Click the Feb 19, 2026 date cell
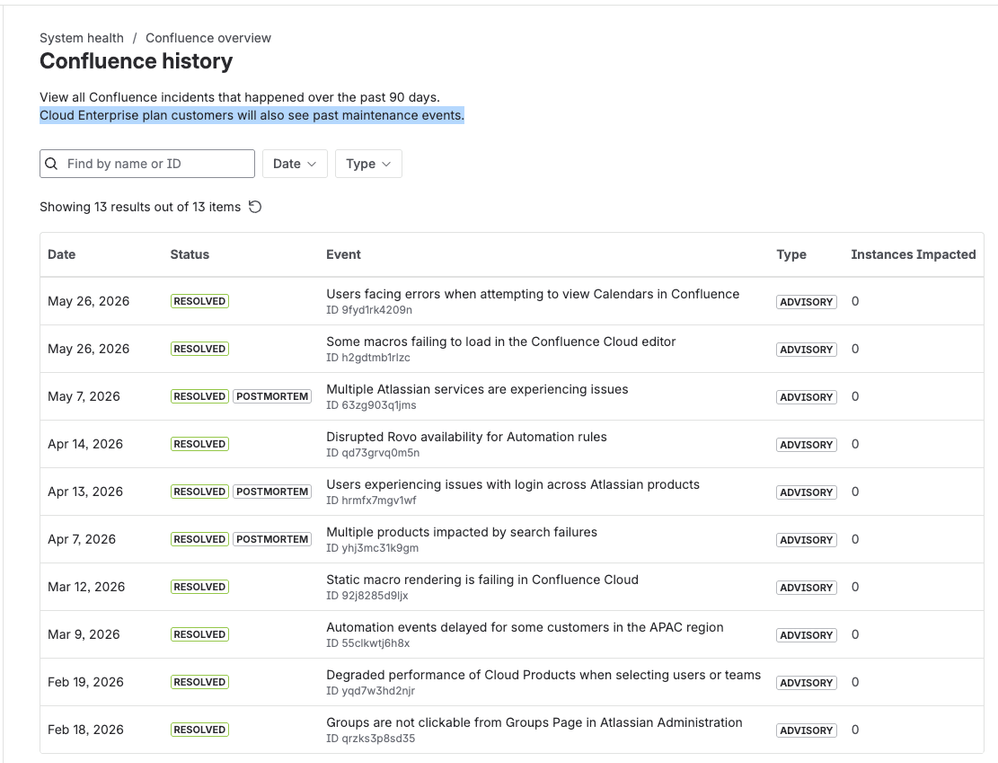The image size is (998, 763). point(86,682)
